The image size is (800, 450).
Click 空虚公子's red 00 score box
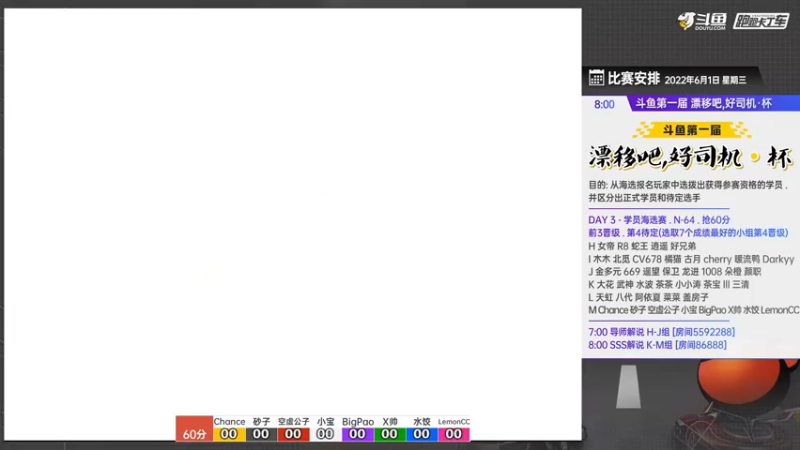coord(293,434)
